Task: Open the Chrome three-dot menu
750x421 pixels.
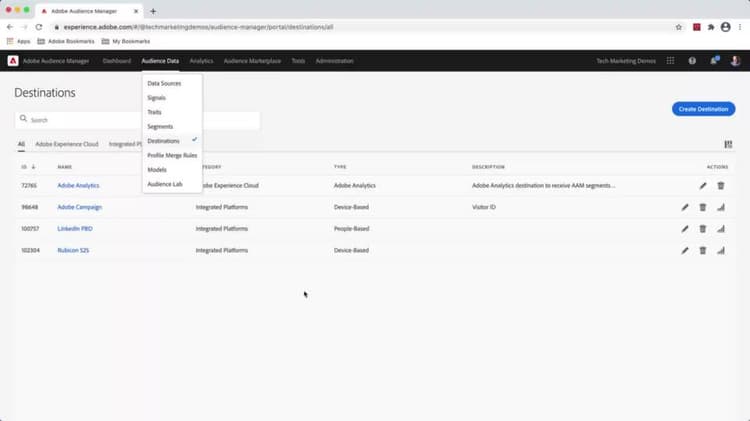Action: tap(740, 27)
